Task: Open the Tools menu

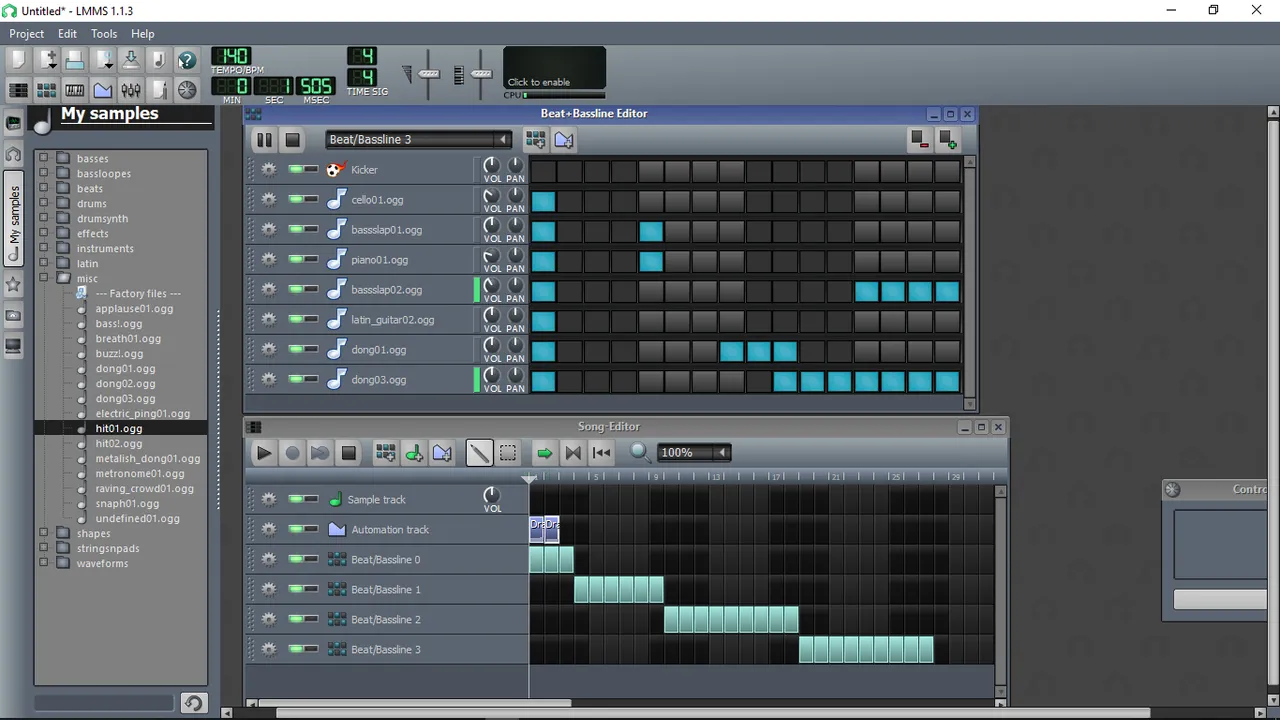Action: pyautogui.click(x=104, y=33)
